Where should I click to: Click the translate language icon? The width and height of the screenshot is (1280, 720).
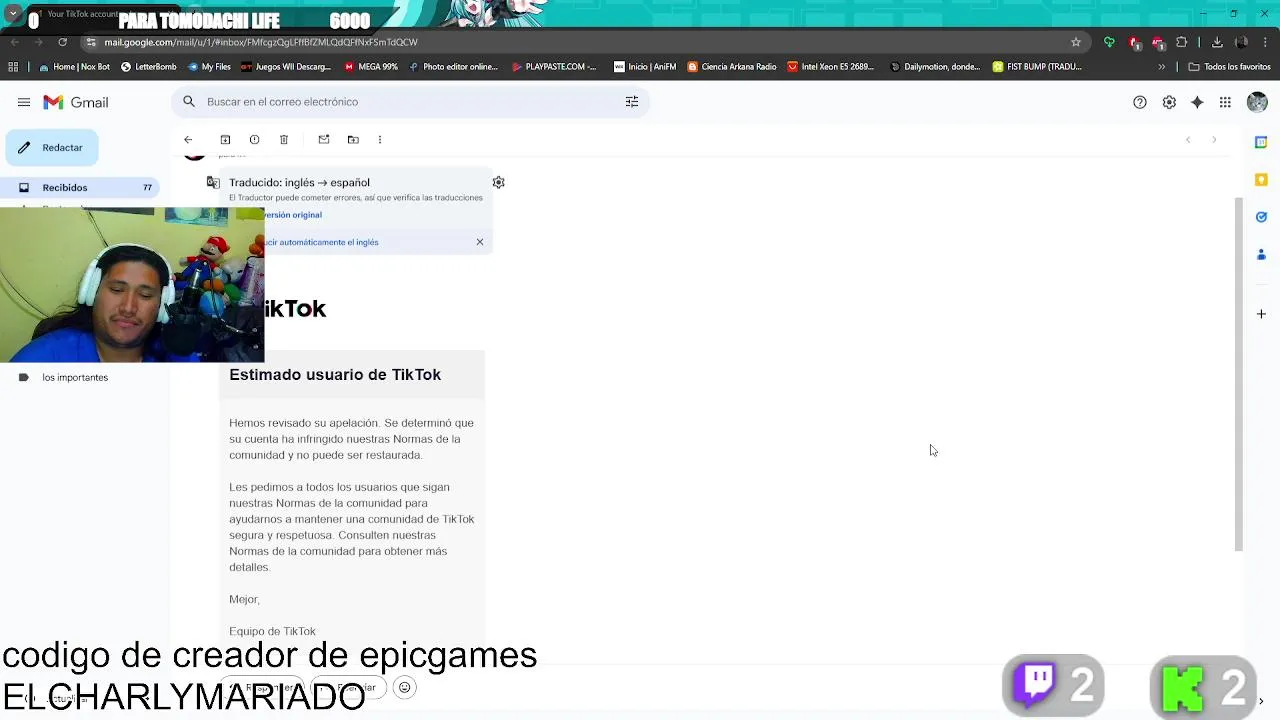point(213,183)
